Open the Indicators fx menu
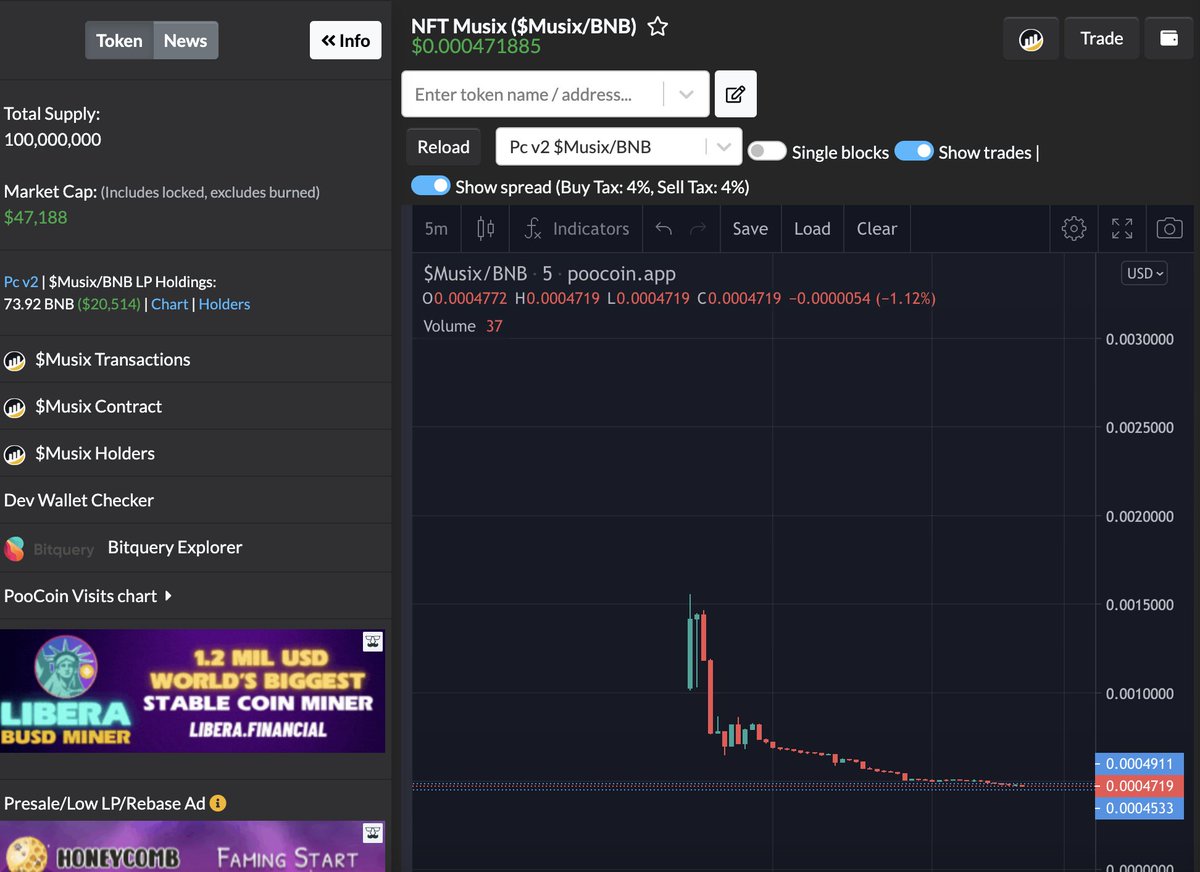This screenshot has width=1200, height=872. click(577, 229)
